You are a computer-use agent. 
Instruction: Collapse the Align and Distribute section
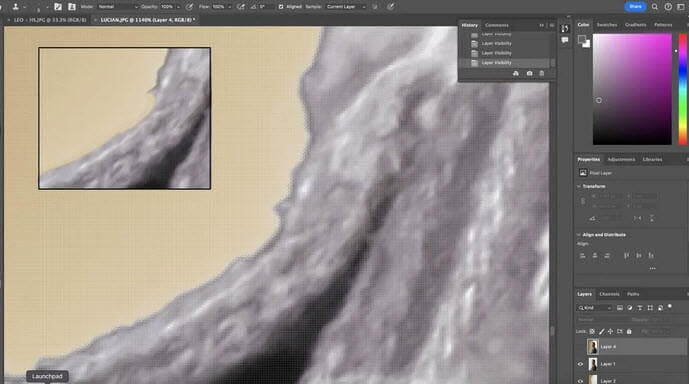(x=579, y=235)
